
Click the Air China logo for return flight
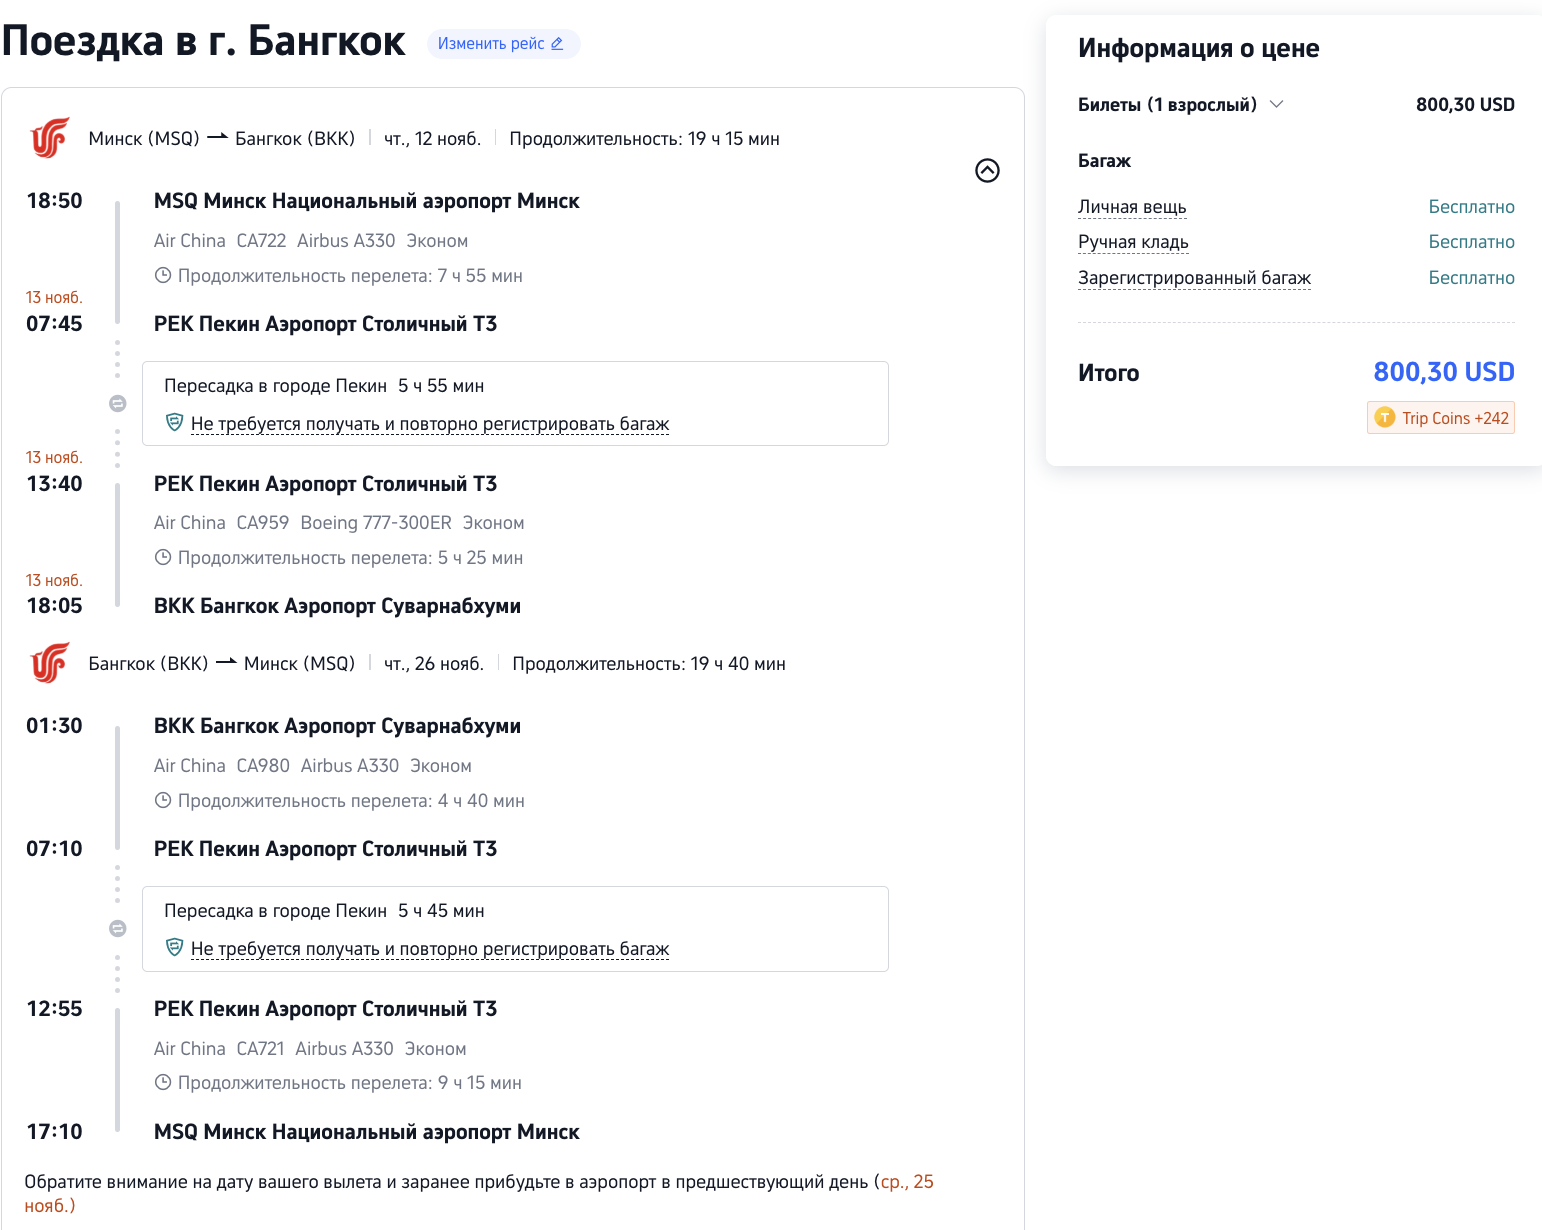50,663
